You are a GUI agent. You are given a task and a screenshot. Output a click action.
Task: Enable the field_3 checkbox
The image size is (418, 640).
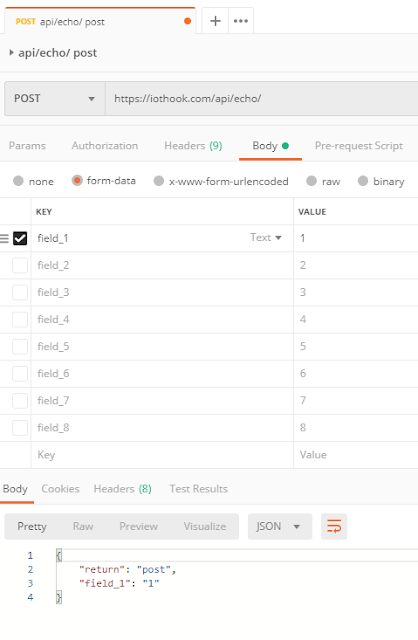[20, 292]
